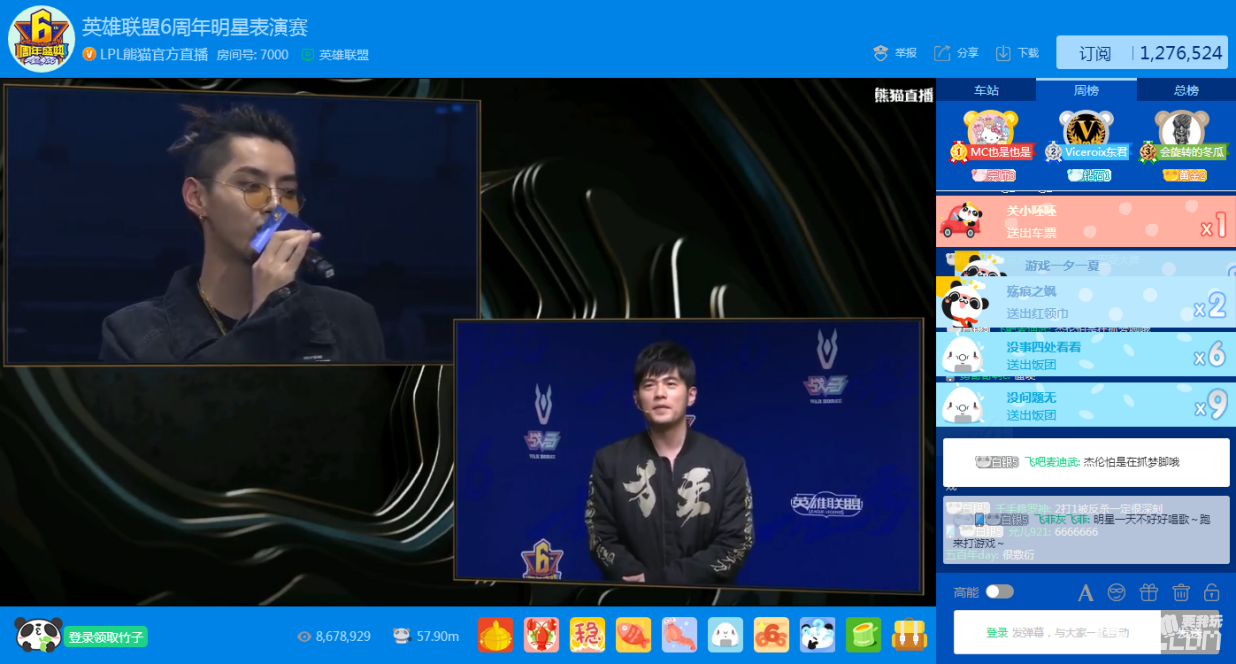Viewport: 1236px width, 664px height.
Task: Click 举报 to report the stream
Action: (895, 53)
